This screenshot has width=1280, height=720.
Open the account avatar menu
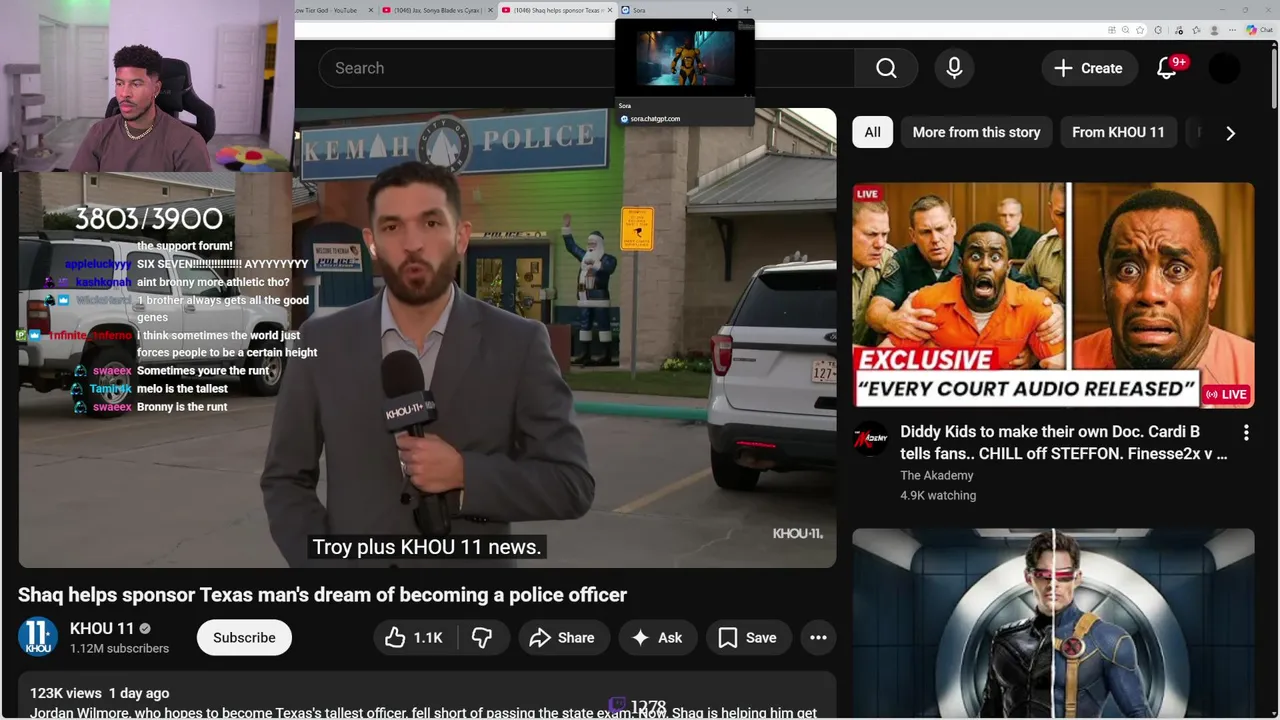(1225, 68)
